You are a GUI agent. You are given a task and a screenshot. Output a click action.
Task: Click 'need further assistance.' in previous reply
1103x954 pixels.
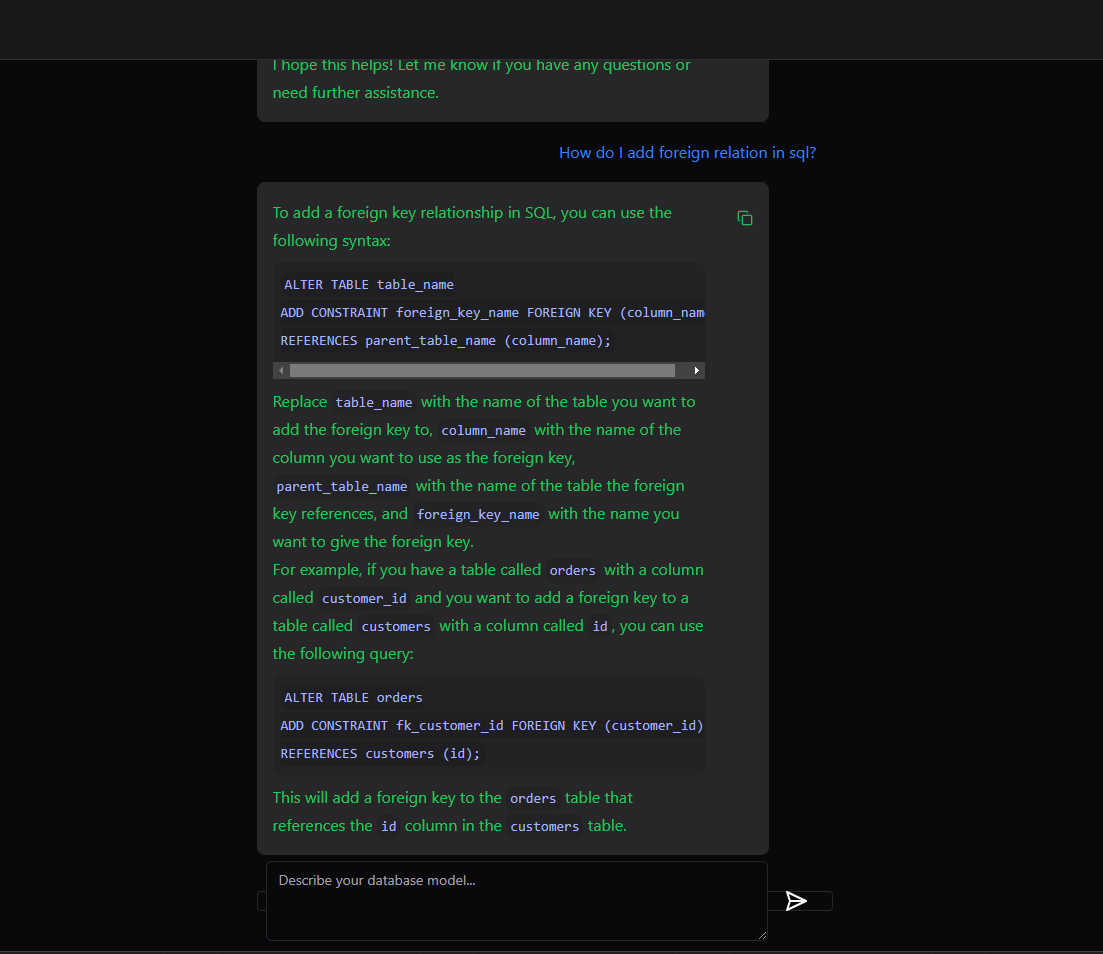point(355,93)
